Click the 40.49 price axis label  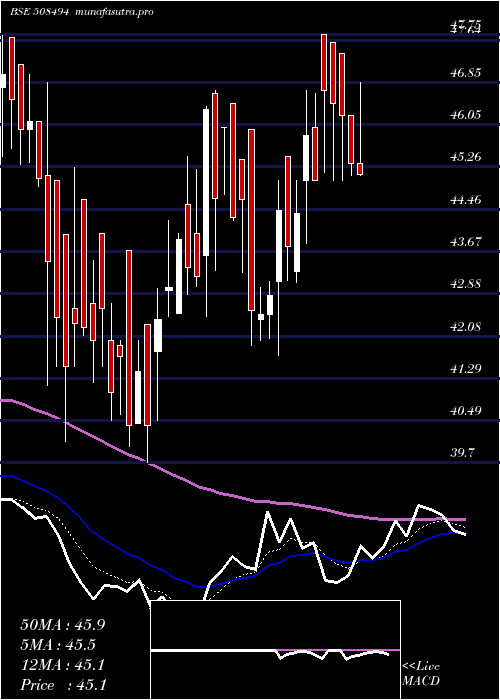coord(466,410)
